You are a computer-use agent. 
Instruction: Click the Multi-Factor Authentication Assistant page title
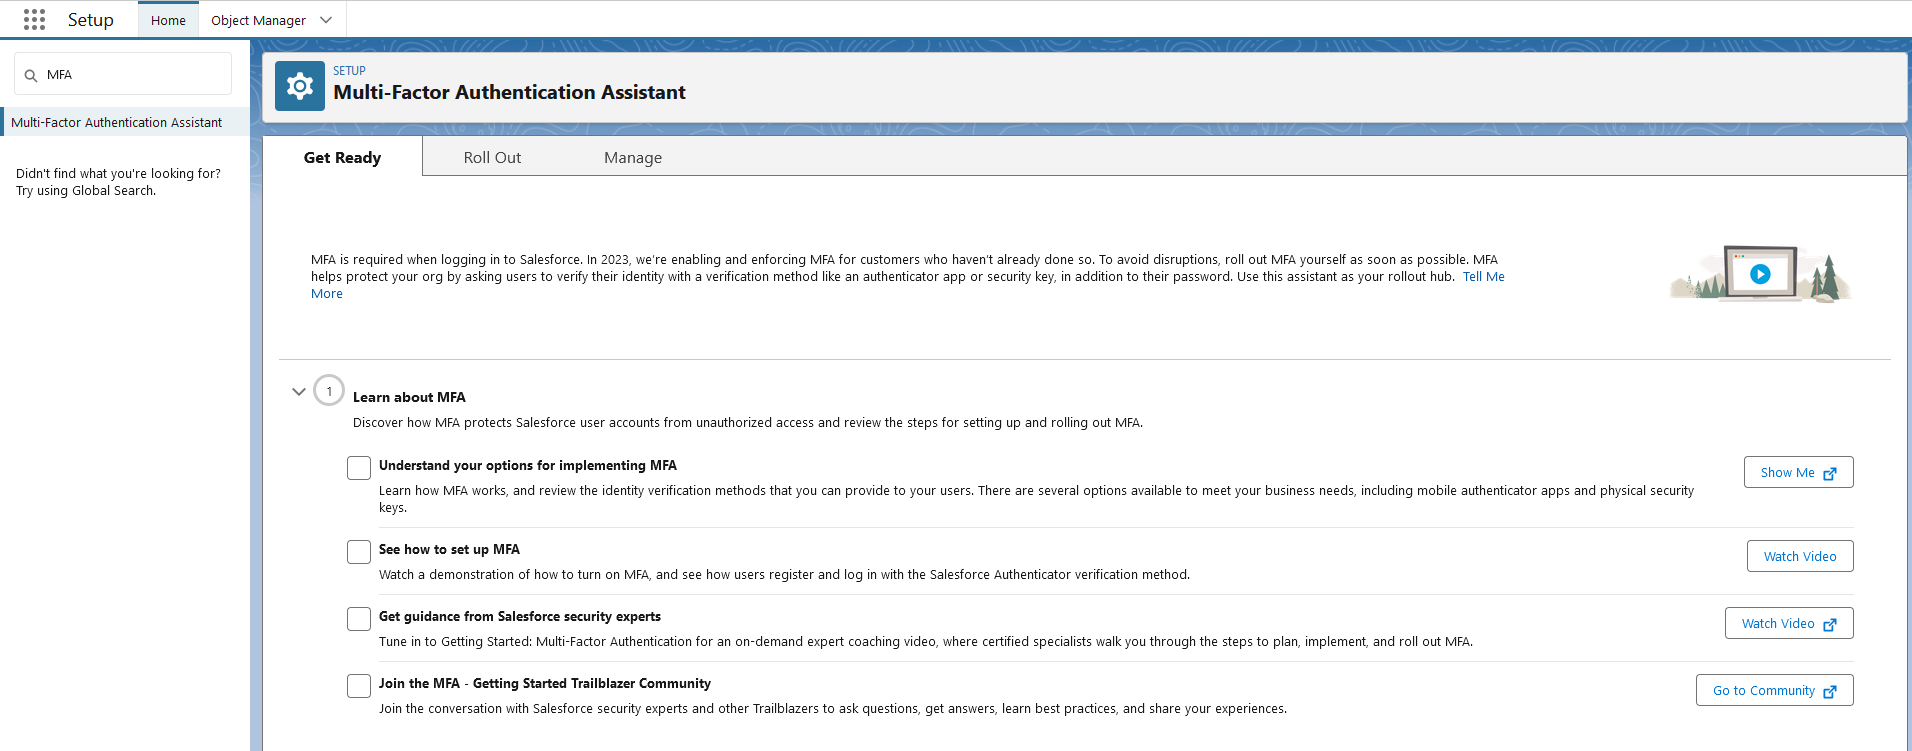tap(509, 92)
